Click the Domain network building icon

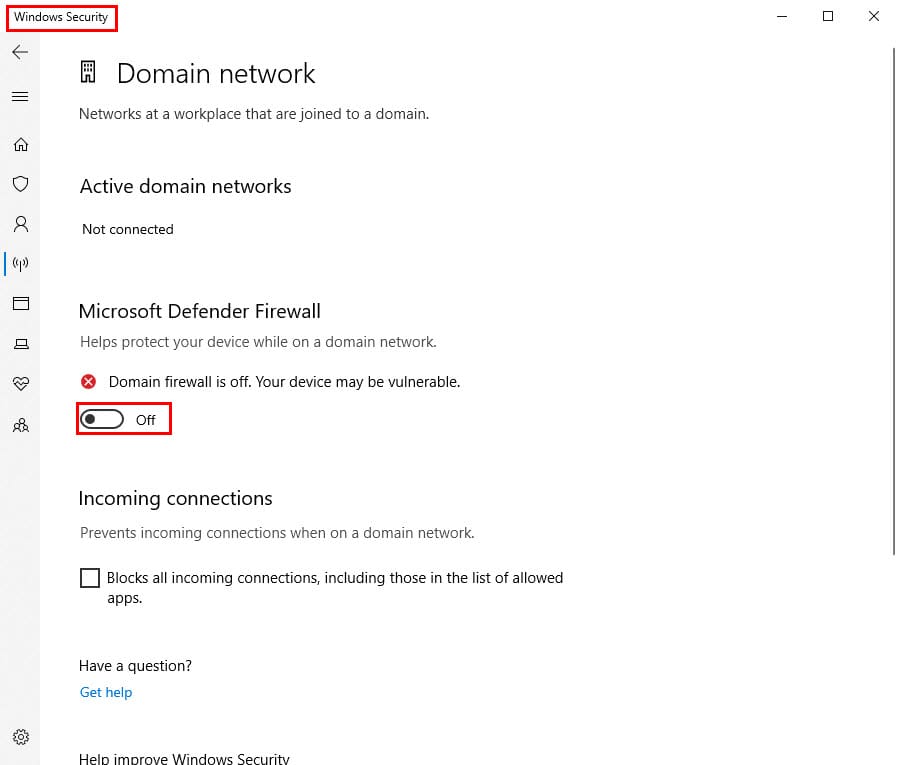coord(89,73)
